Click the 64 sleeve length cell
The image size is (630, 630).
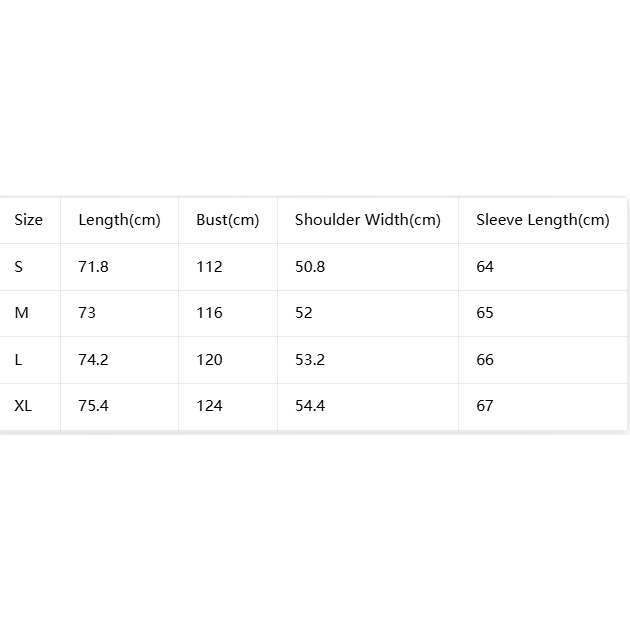(x=485, y=267)
